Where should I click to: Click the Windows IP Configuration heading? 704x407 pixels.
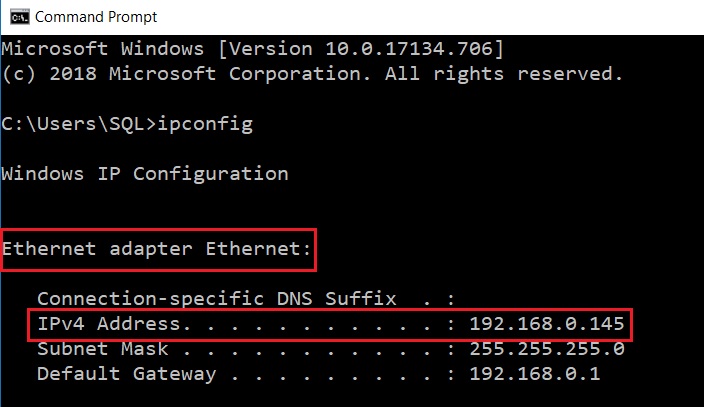145,174
